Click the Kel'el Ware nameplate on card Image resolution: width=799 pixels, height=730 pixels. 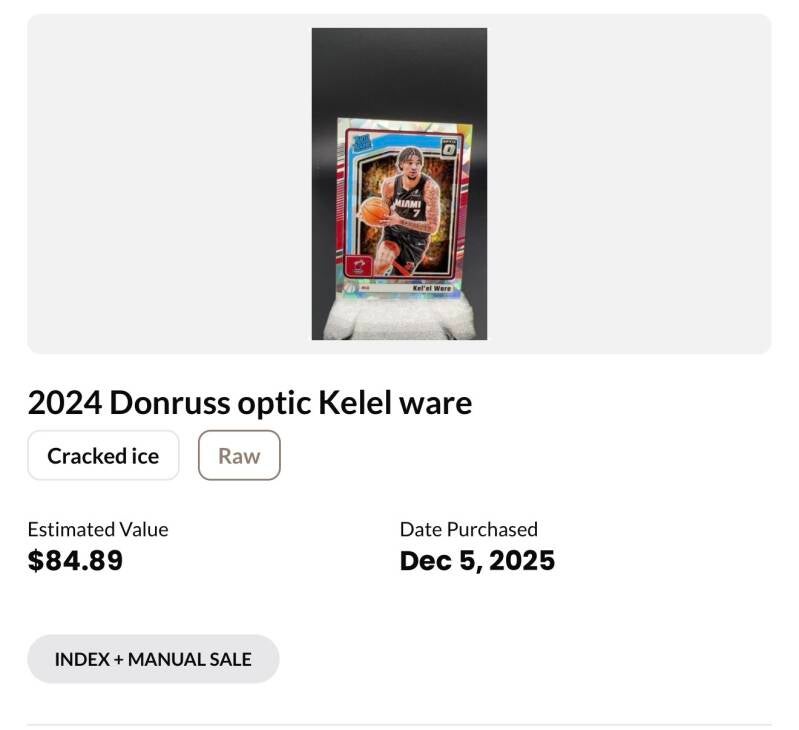point(432,287)
